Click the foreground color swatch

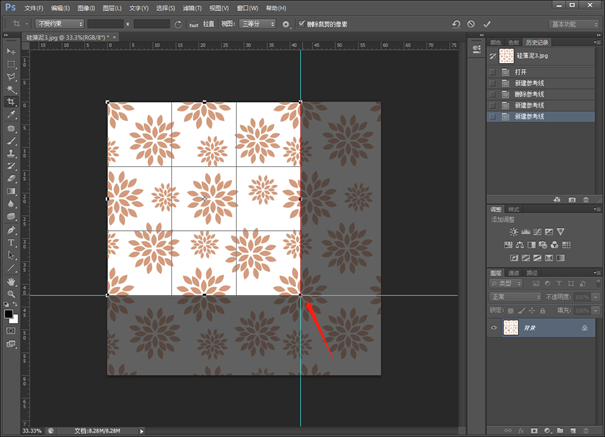click(x=9, y=312)
